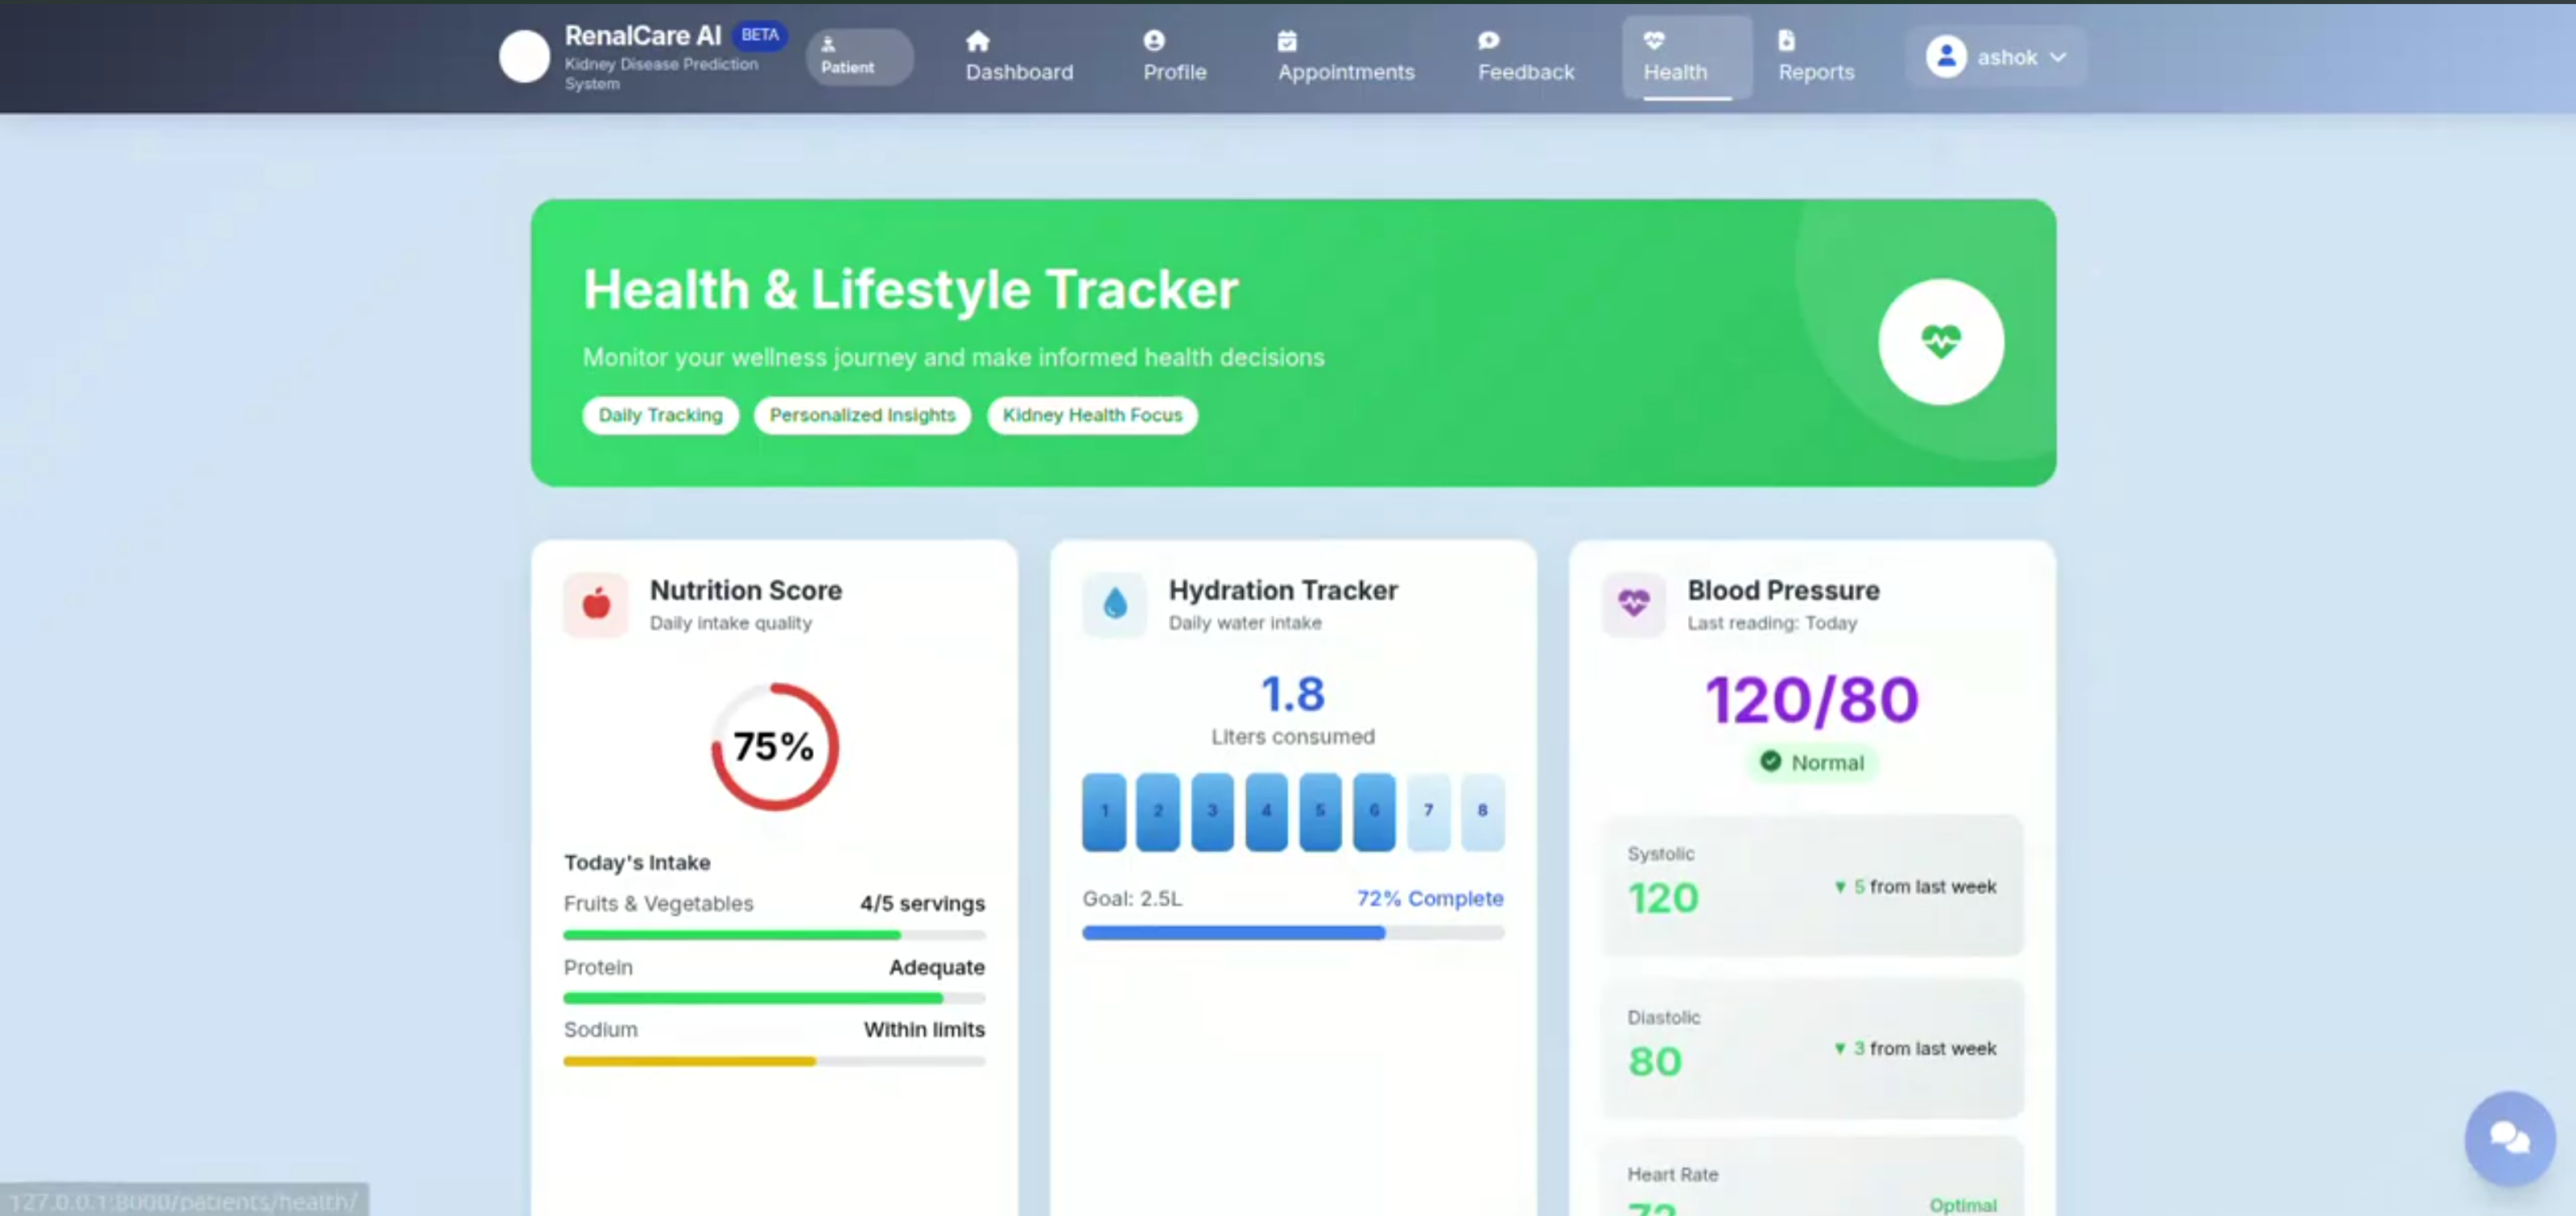
Task: Click the 1.8 liters consumed value
Action: pyautogui.click(x=1293, y=694)
